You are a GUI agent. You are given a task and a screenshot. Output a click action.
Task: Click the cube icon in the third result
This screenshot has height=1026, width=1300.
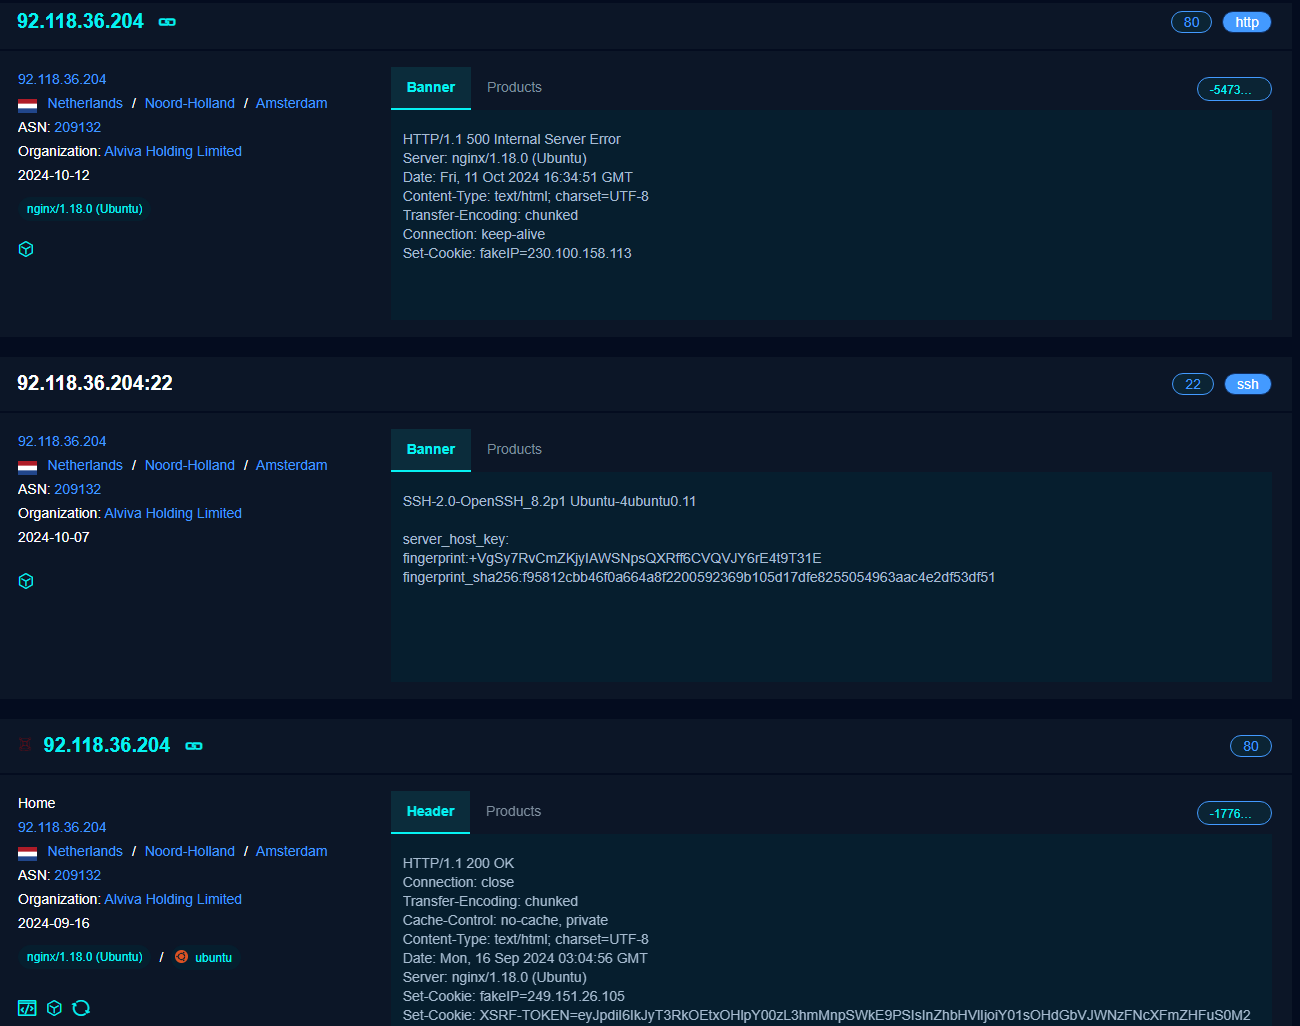[54, 1008]
